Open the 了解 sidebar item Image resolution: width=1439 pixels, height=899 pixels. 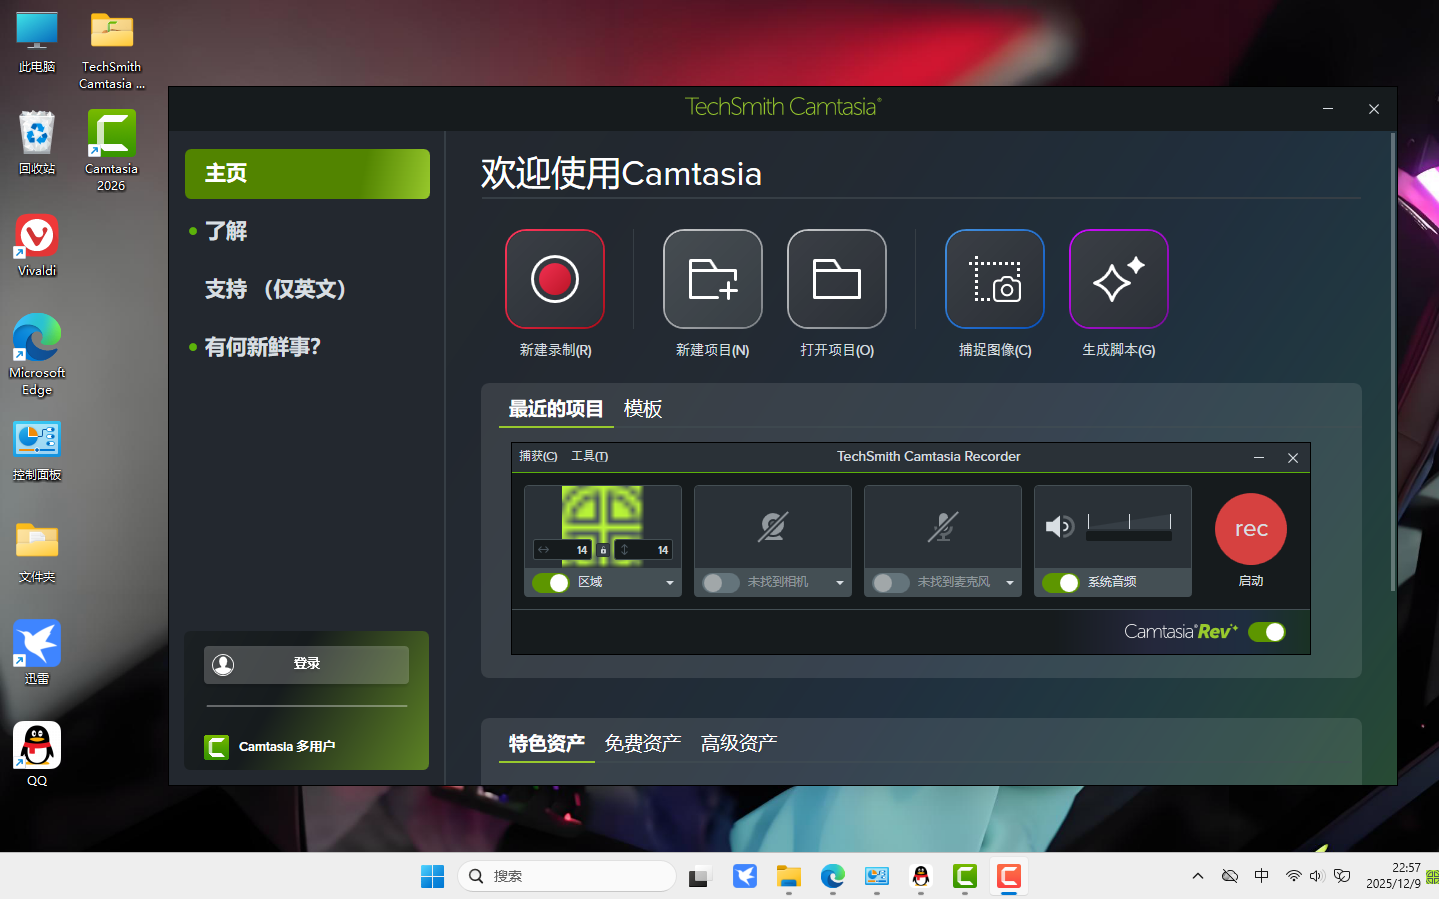click(226, 231)
